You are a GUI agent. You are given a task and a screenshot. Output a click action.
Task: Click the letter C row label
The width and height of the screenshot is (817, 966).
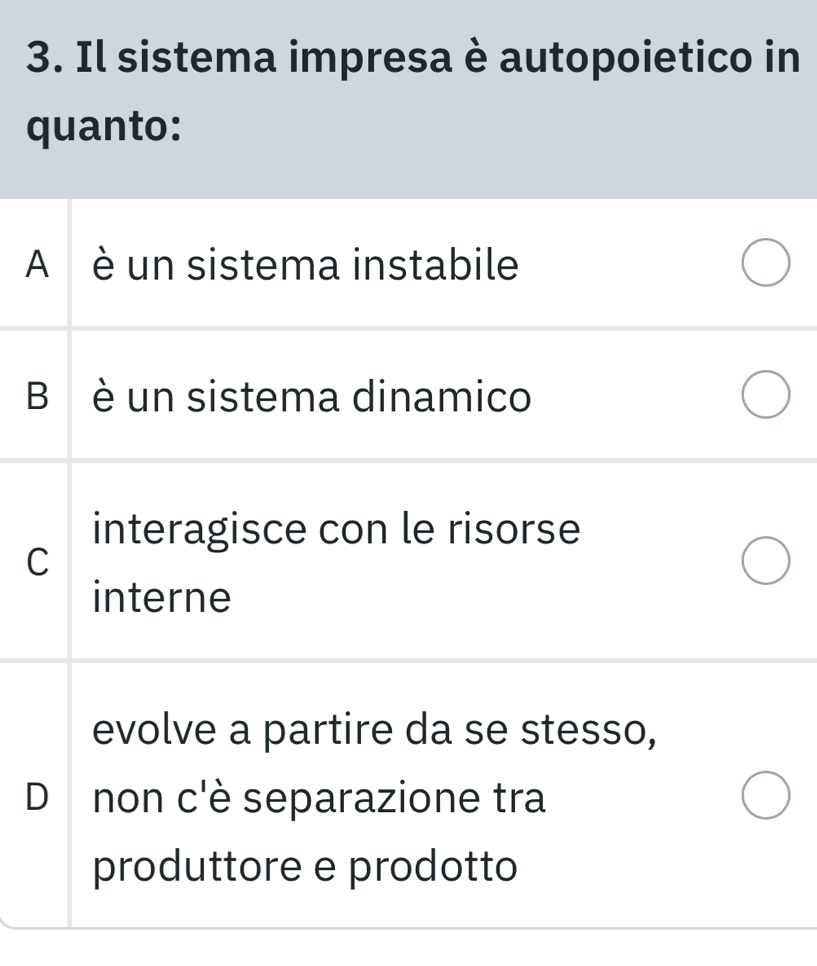tap(37, 563)
